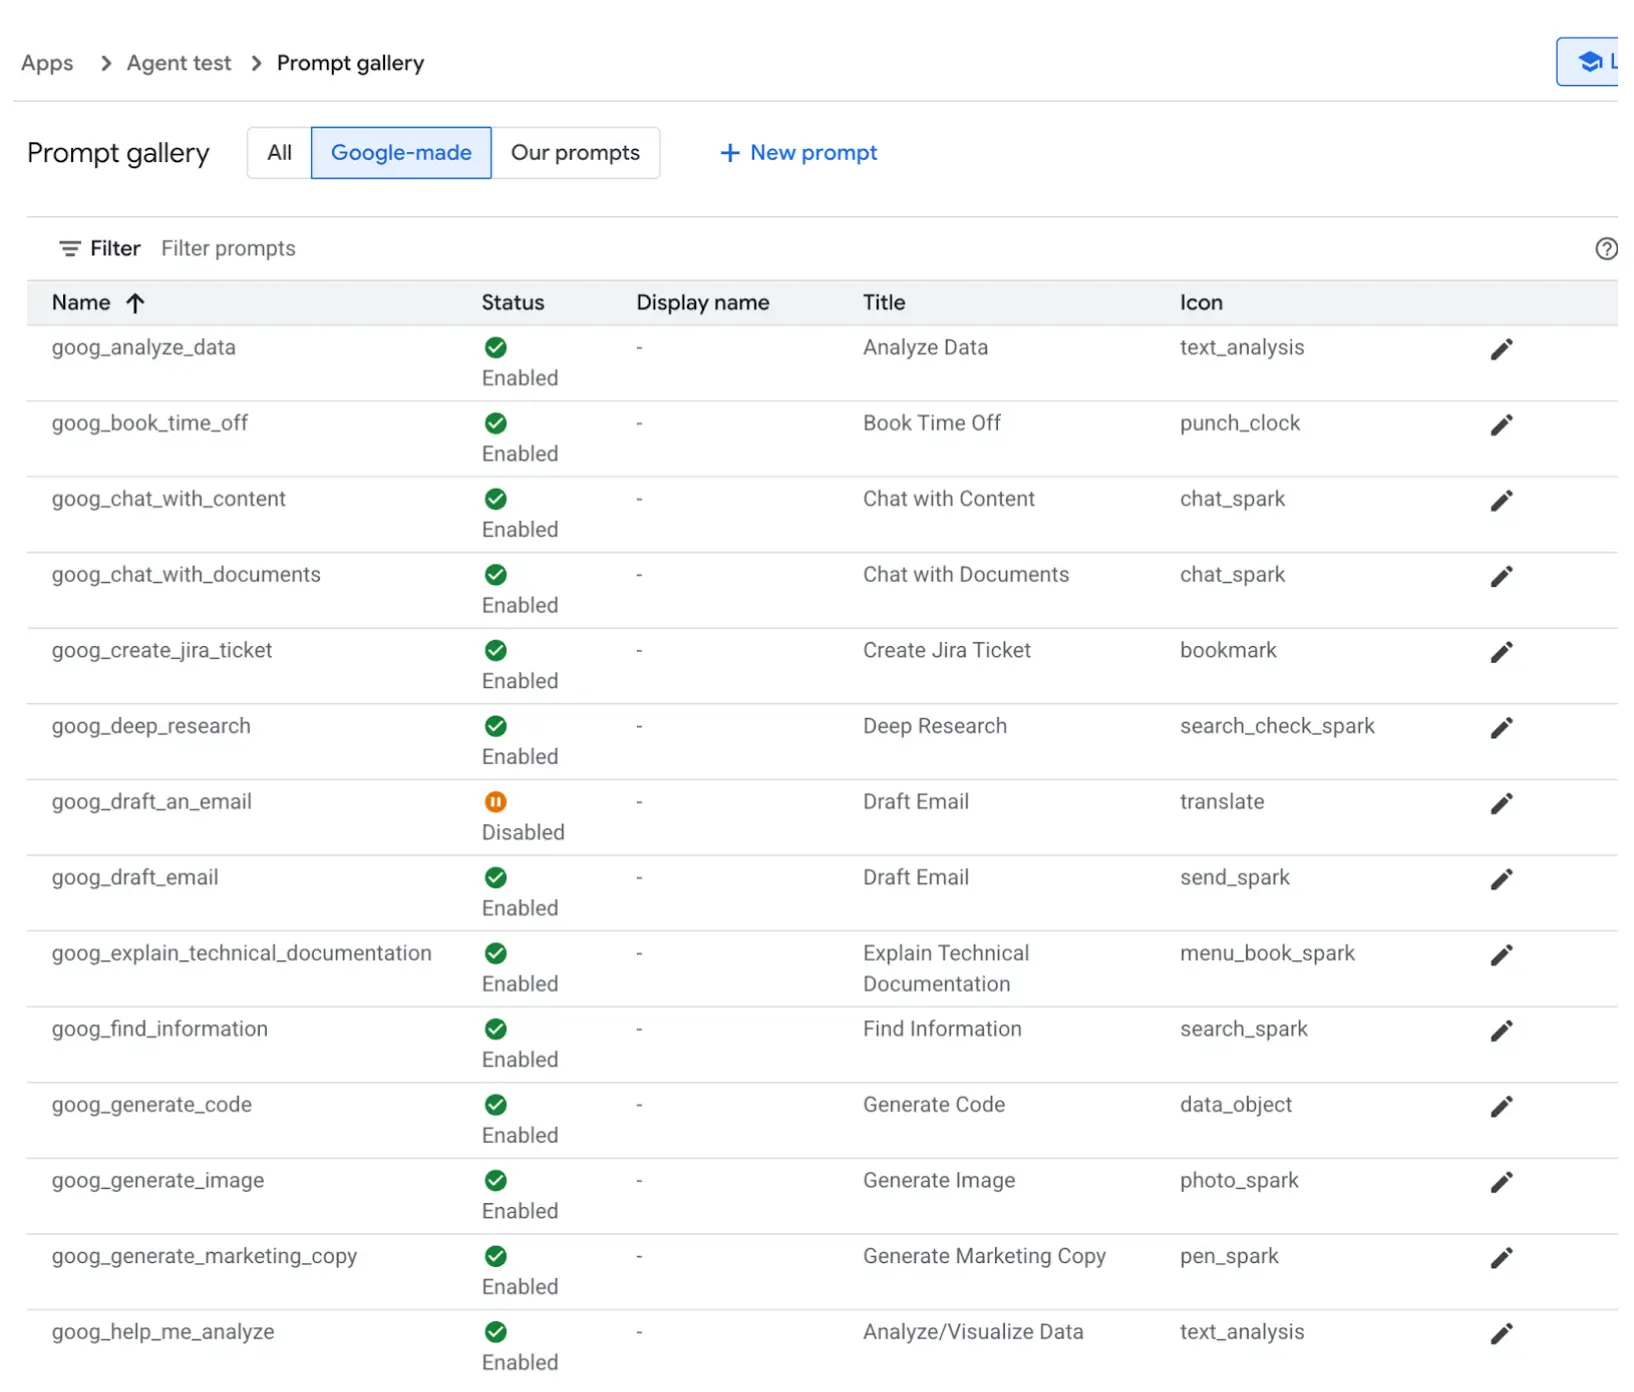Screen dimensions: 1634x1392
Task: Click the Title column header
Action: (x=883, y=303)
